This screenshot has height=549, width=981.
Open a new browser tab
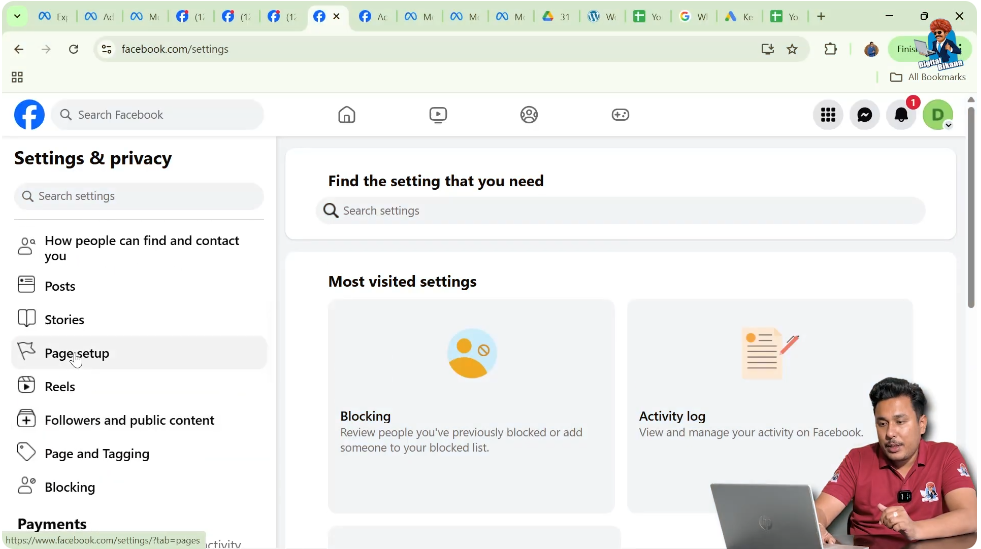point(821,16)
